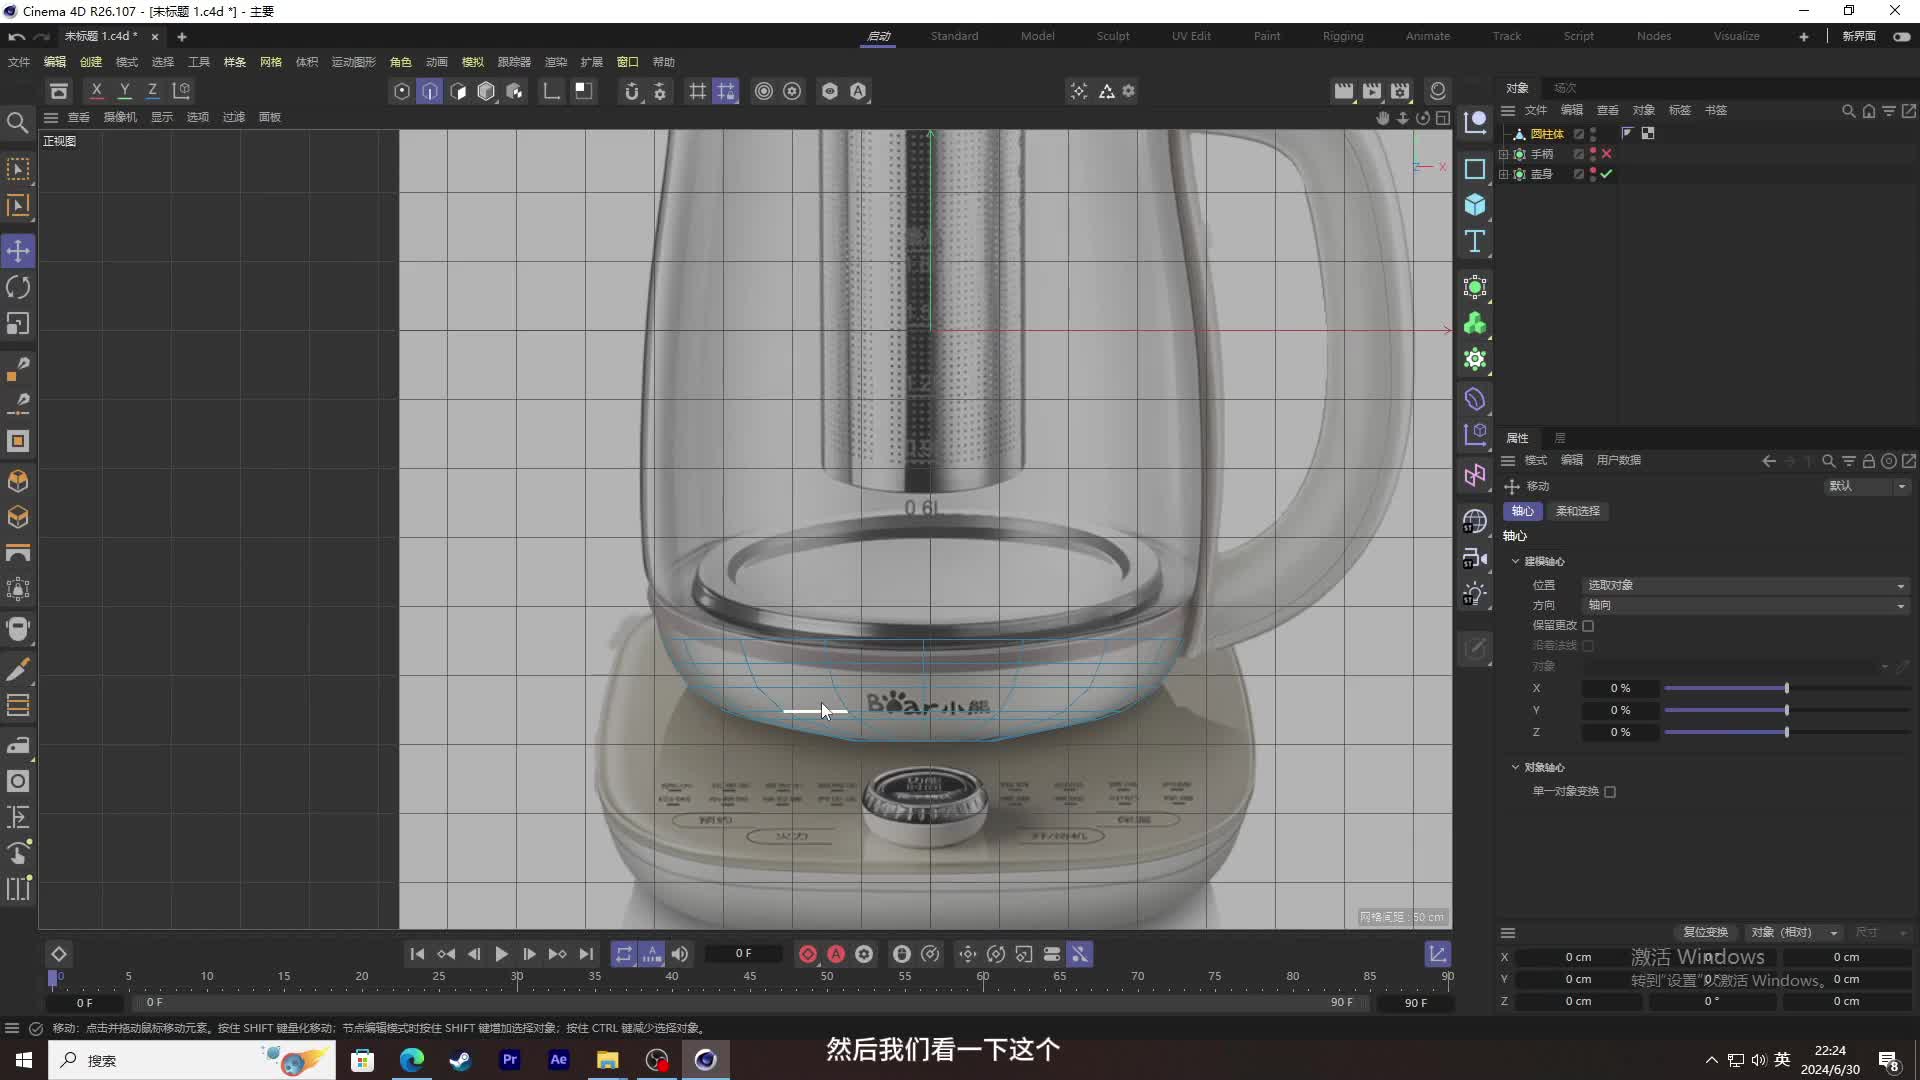Switch to points mode icon
The image size is (1920, 1080).
(402, 91)
